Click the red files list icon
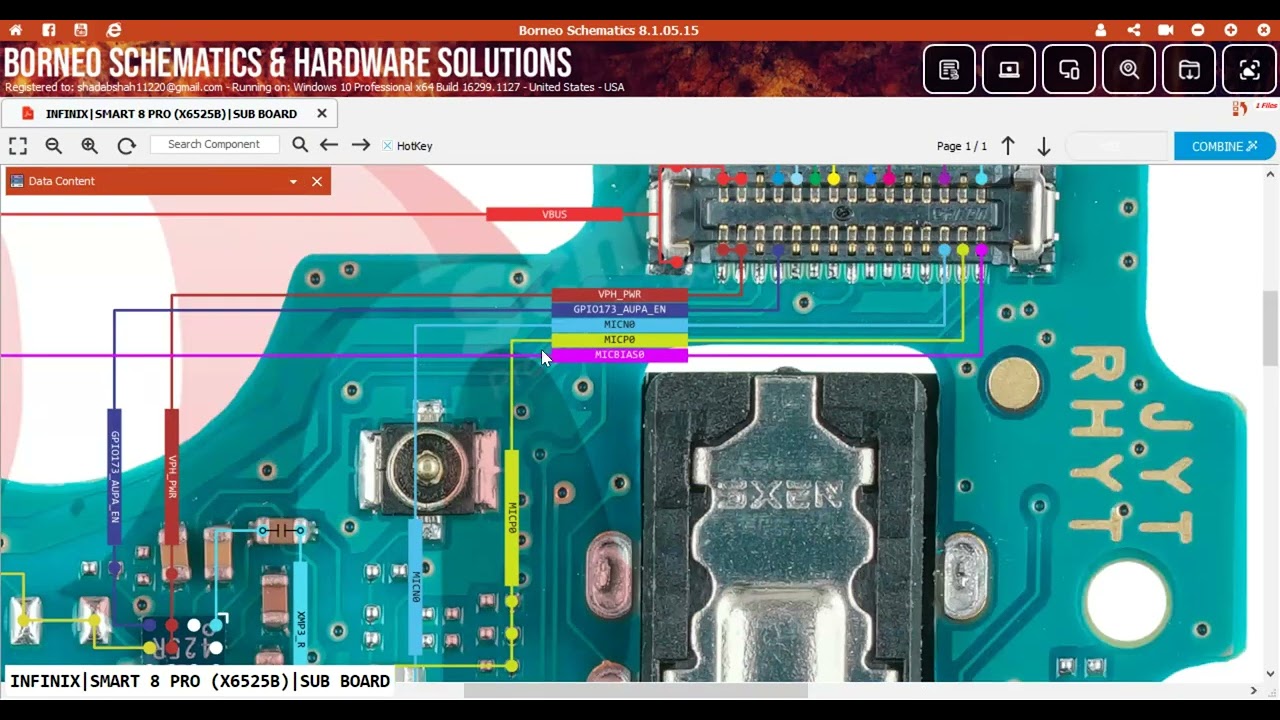The image size is (1280, 720). pyautogui.click(x=1240, y=108)
